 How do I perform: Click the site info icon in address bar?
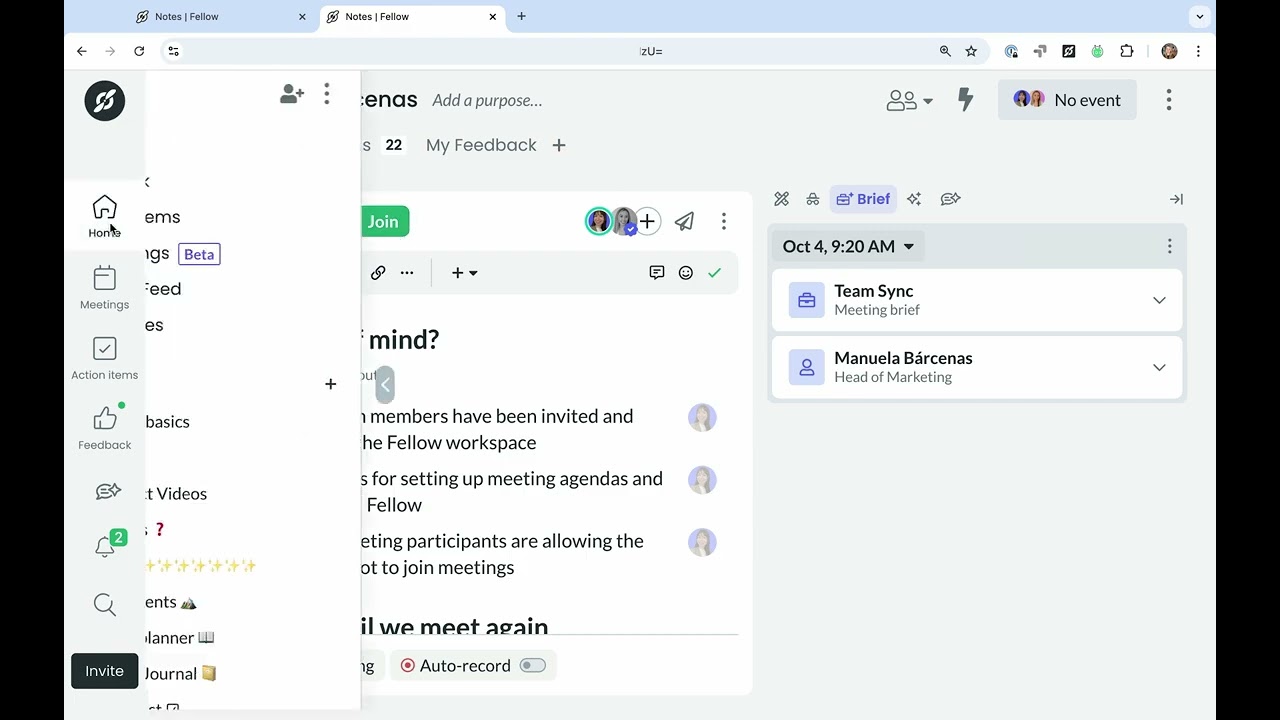point(173,51)
